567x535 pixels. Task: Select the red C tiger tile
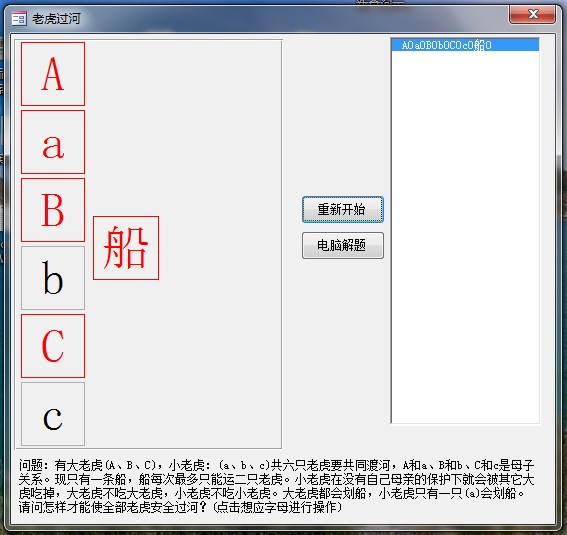53,346
